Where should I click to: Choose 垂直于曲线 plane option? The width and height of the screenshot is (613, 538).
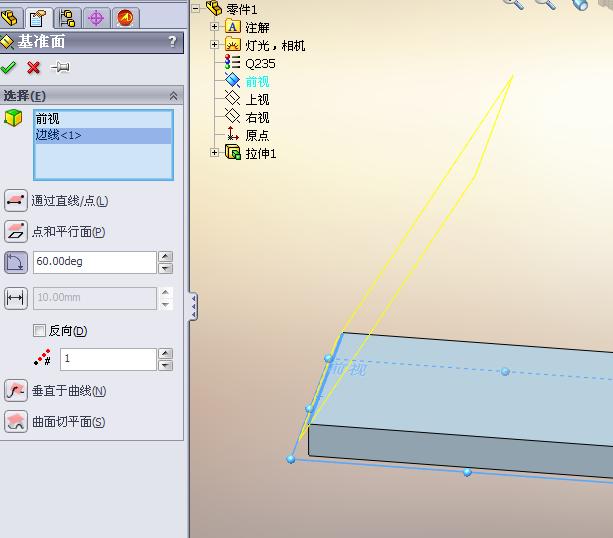click(16, 390)
